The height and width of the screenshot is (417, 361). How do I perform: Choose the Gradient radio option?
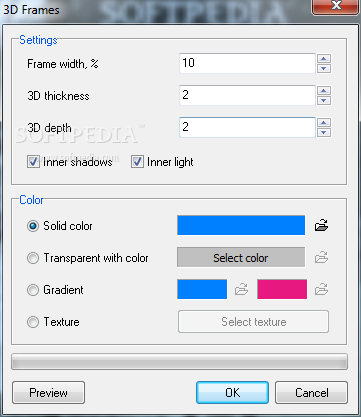(33, 290)
